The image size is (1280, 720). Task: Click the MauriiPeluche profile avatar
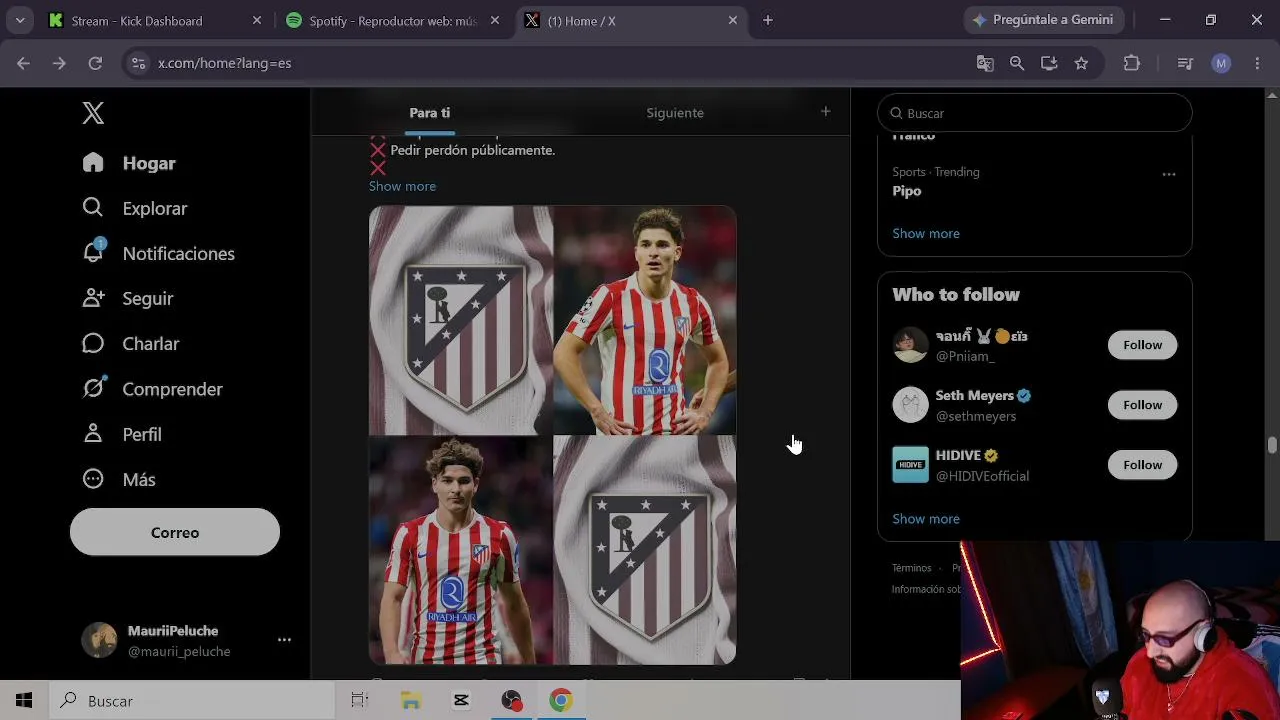point(99,640)
